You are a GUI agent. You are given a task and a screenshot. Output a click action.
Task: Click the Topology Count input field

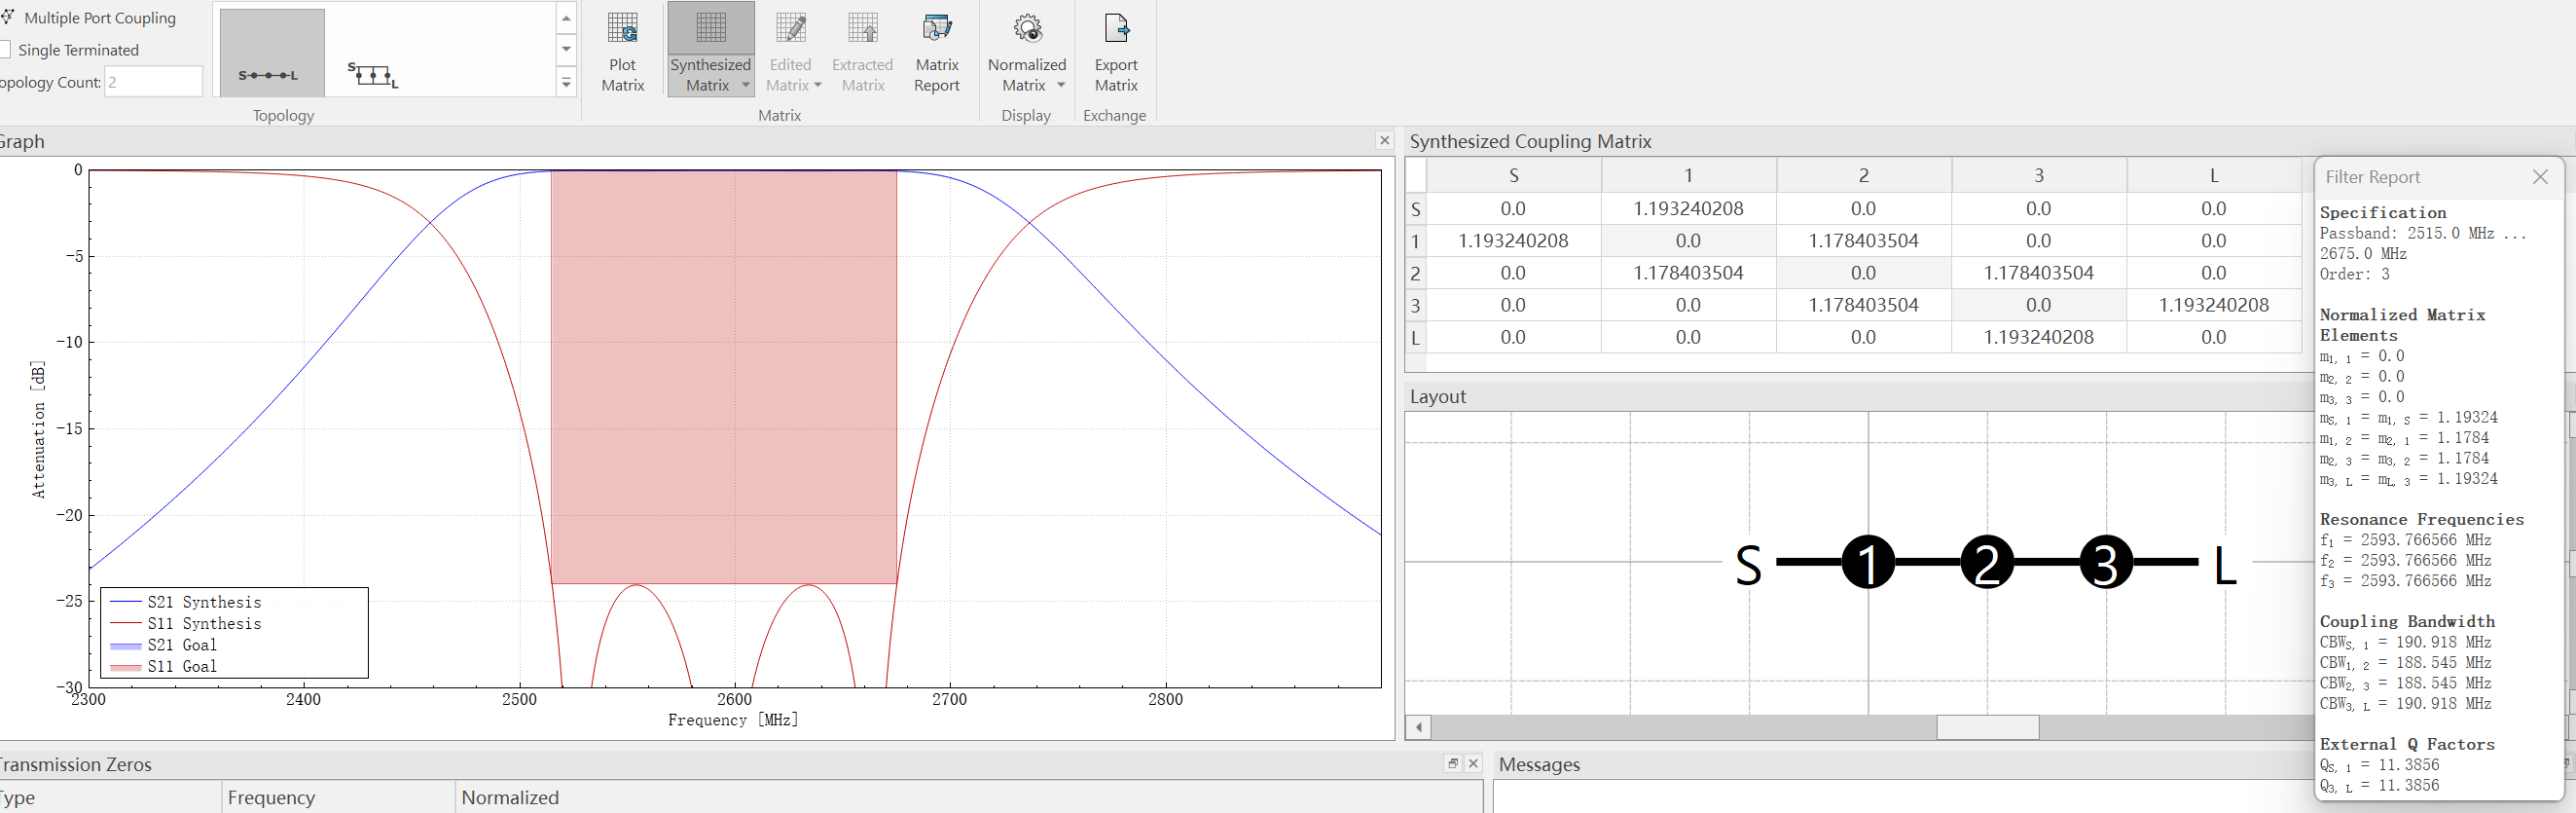tap(154, 82)
